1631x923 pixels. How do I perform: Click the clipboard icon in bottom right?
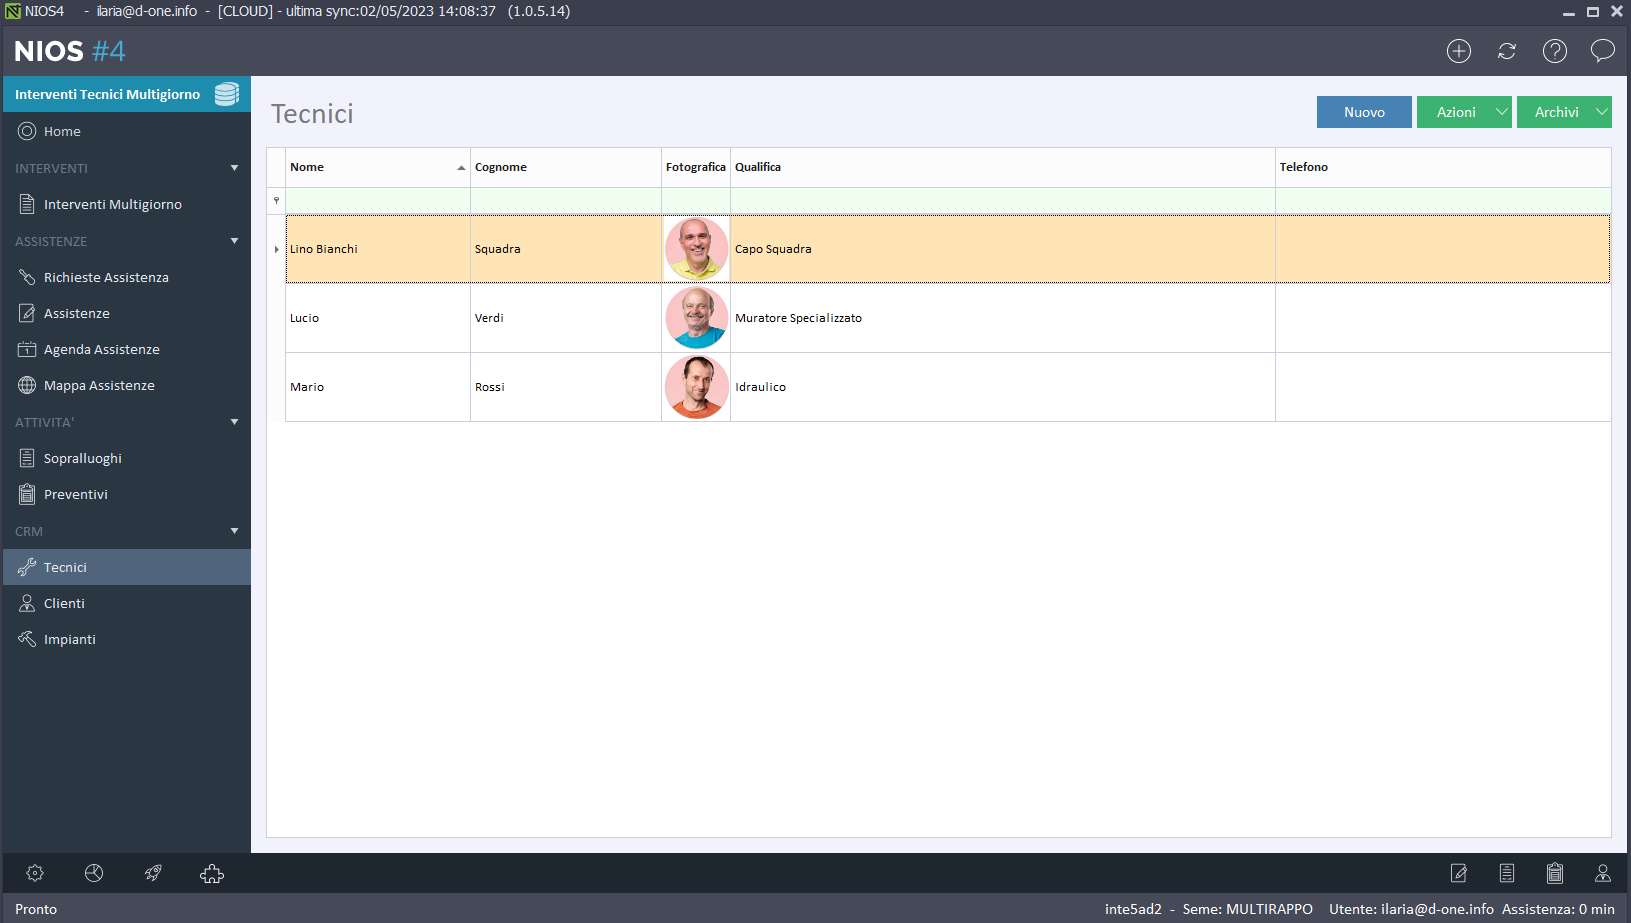pyautogui.click(x=1555, y=873)
